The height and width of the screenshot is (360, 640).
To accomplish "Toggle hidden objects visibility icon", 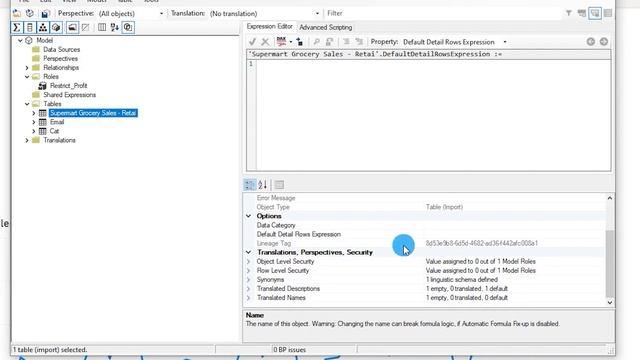I will 85,27.
